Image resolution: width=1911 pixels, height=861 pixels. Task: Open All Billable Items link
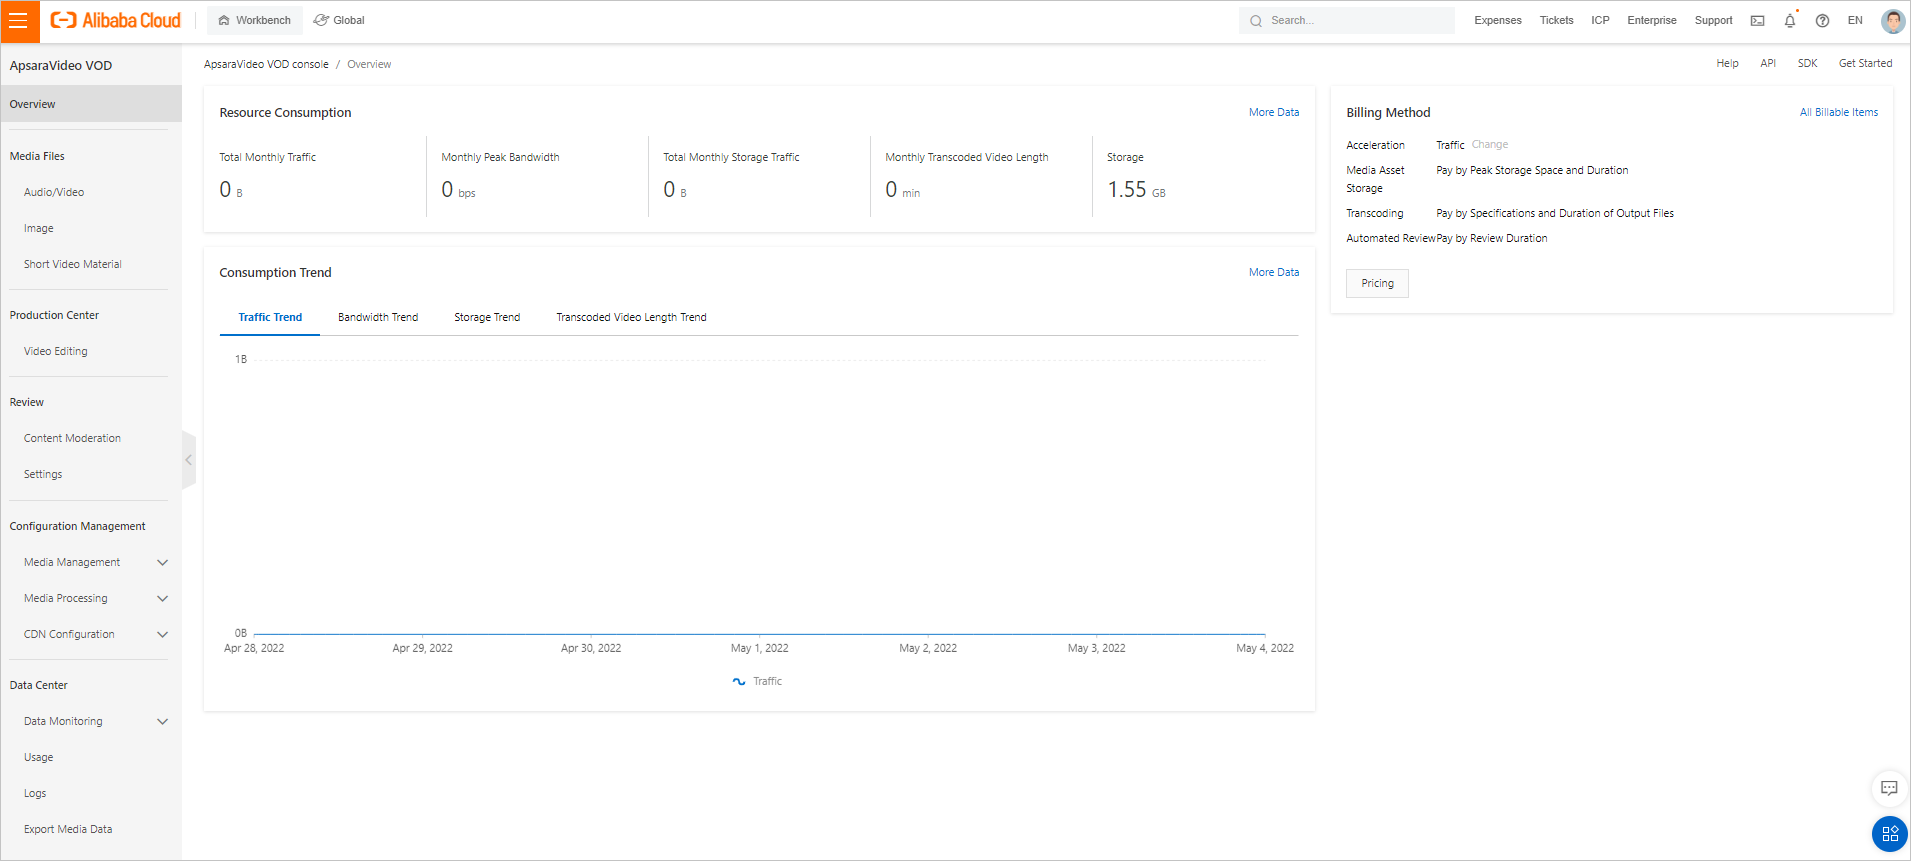point(1839,112)
